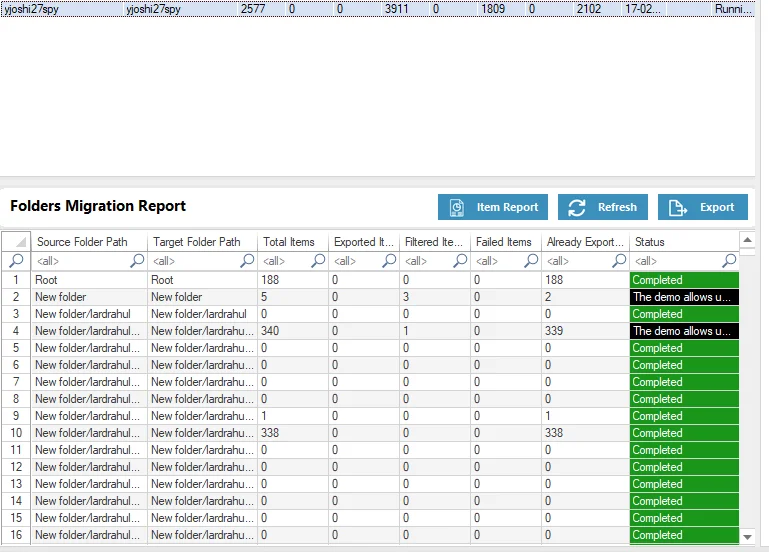769x552 pixels.
Task: Click Total Items value 5 in row 2
Action: (x=264, y=297)
